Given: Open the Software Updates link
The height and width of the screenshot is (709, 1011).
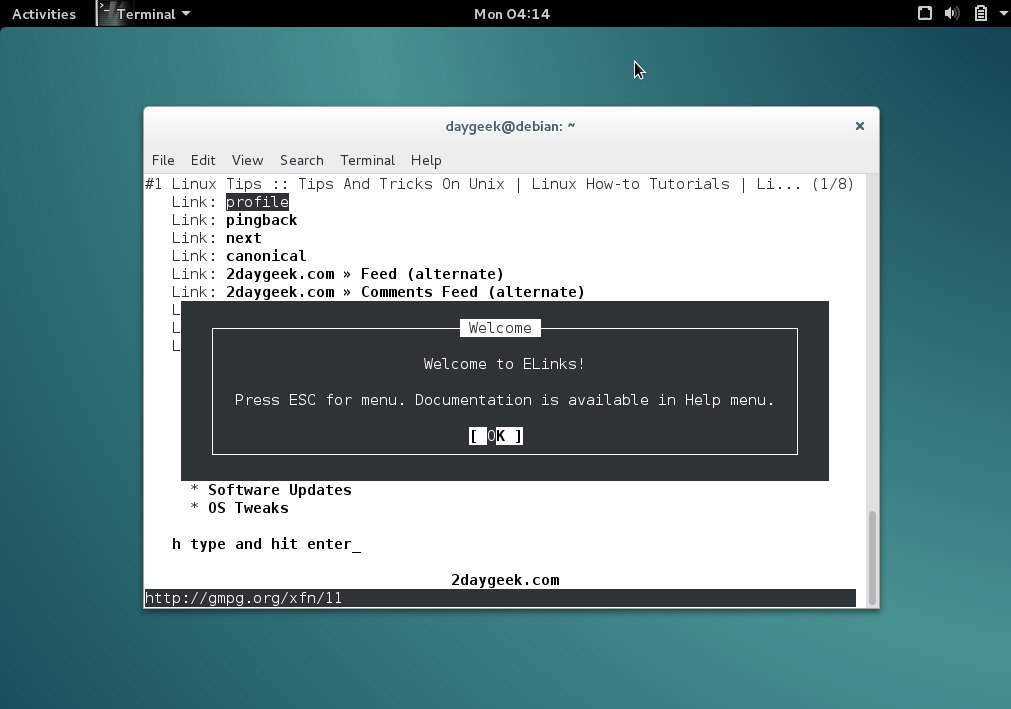Looking at the screenshot, I should (279, 490).
